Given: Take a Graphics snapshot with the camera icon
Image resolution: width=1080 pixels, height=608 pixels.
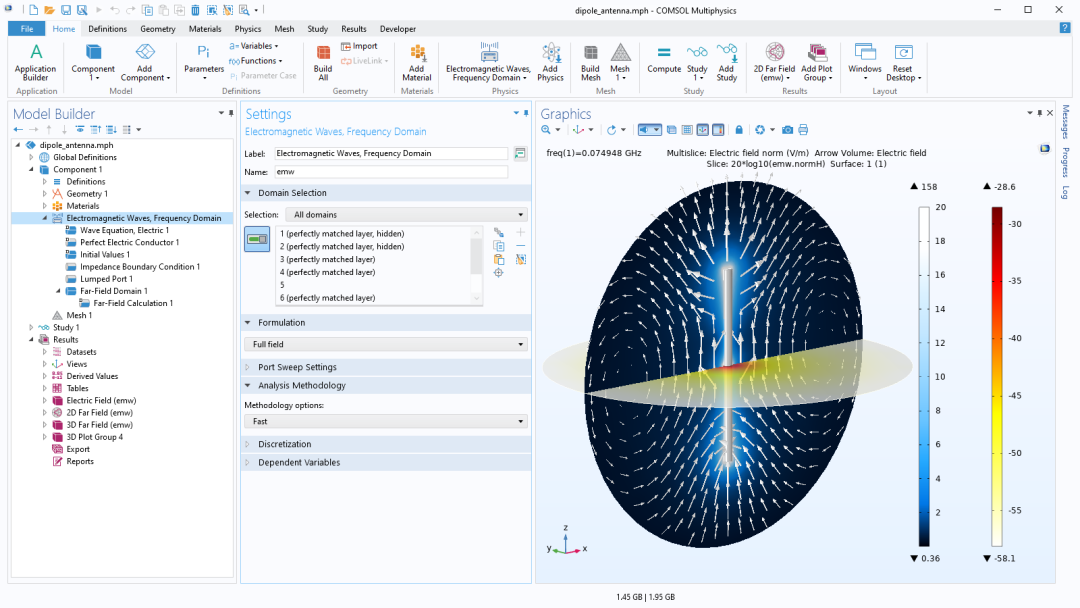Looking at the screenshot, I should (787, 129).
